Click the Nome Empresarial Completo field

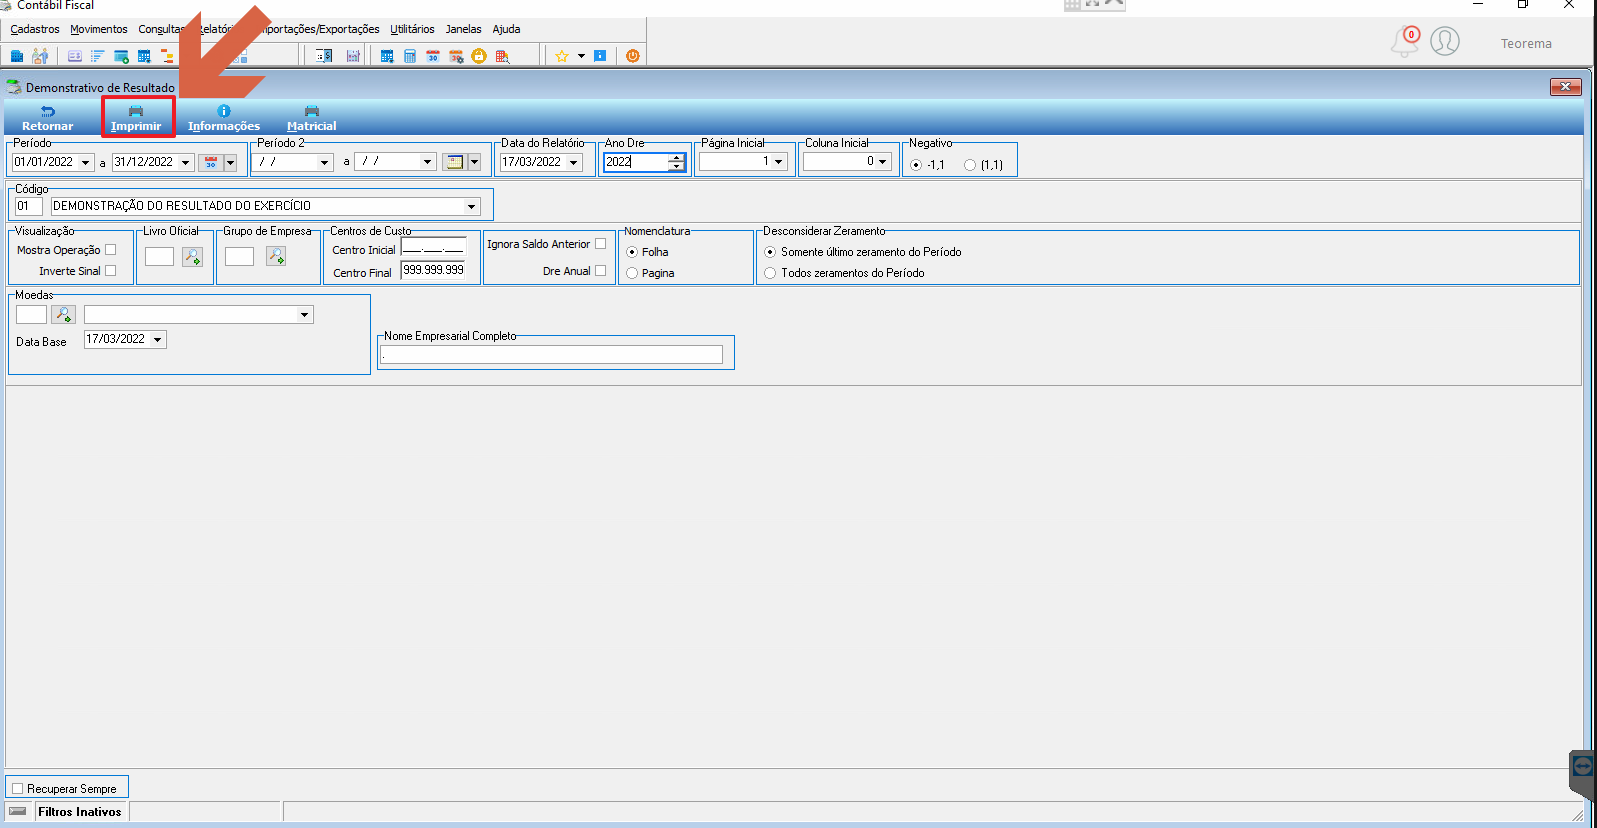click(551, 355)
